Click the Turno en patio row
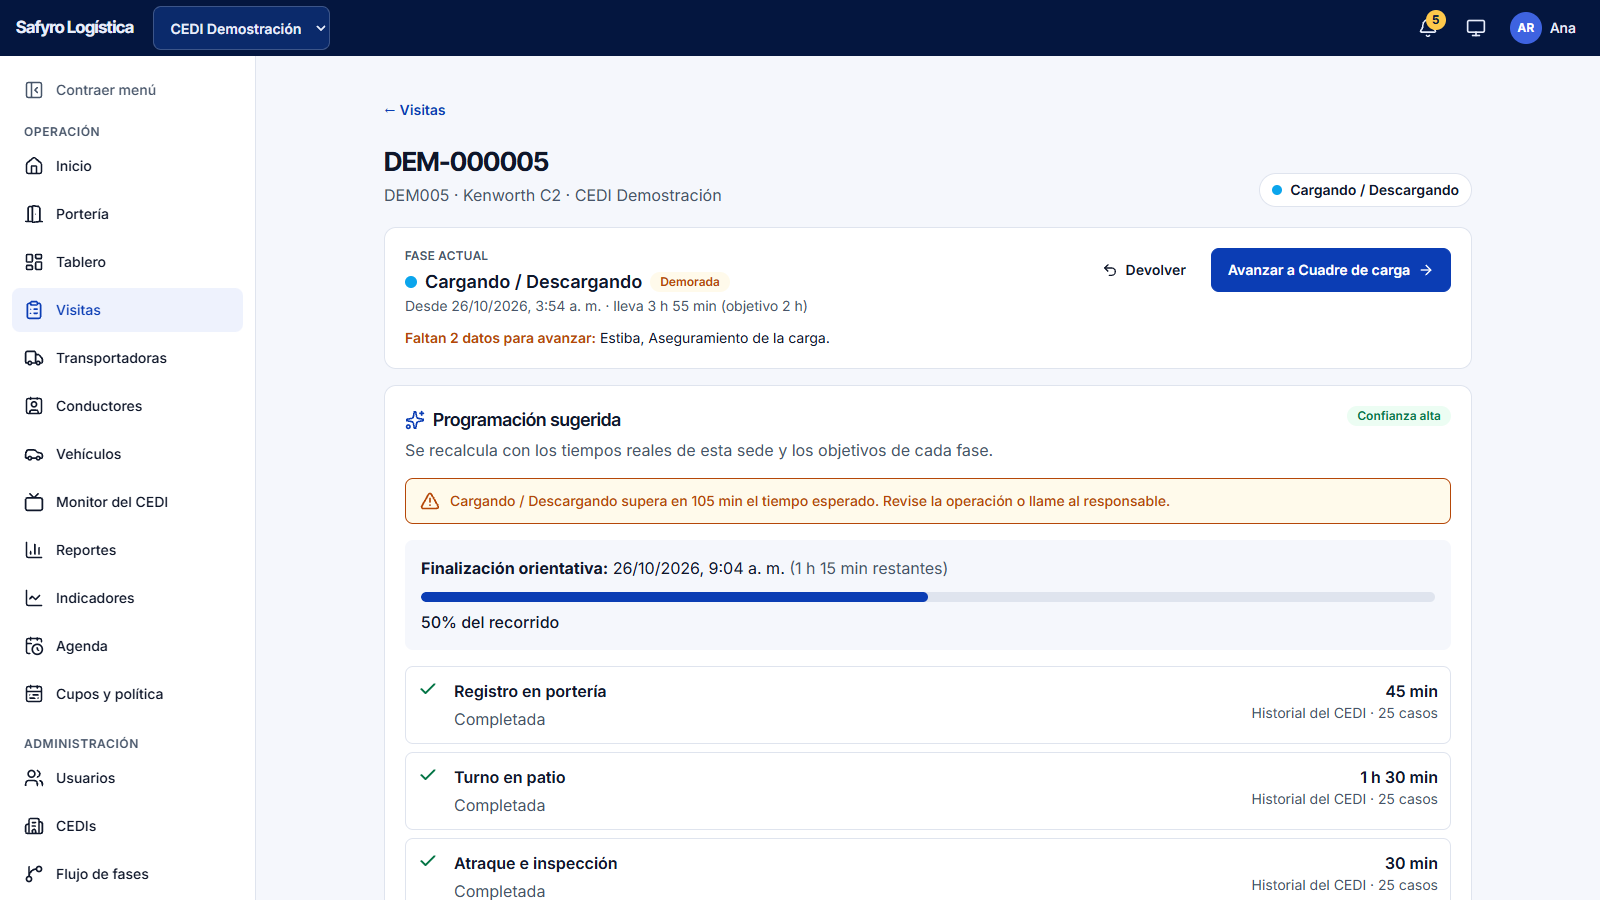The image size is (1600, 900). point(928,791)
